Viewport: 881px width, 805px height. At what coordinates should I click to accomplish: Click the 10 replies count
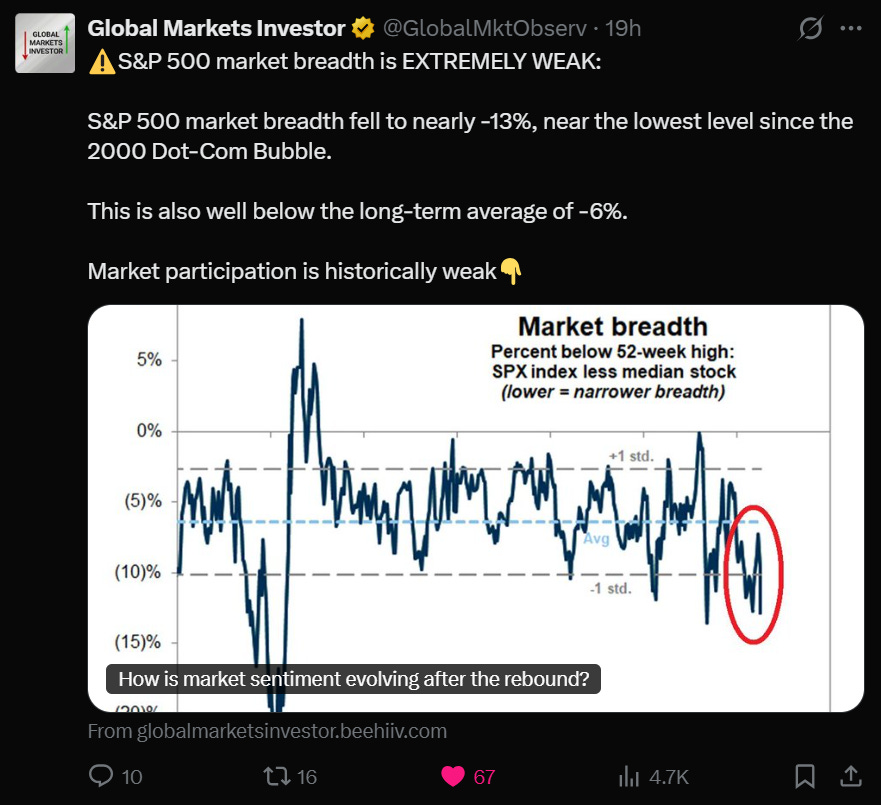coord(132,777)
